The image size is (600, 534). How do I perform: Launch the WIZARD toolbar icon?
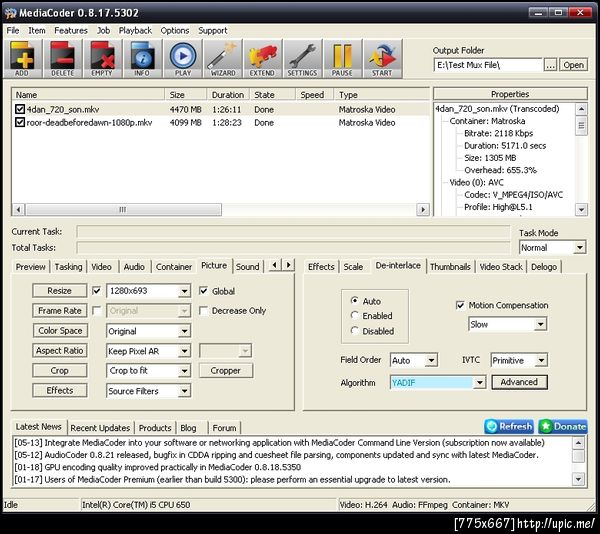[223, 58]
